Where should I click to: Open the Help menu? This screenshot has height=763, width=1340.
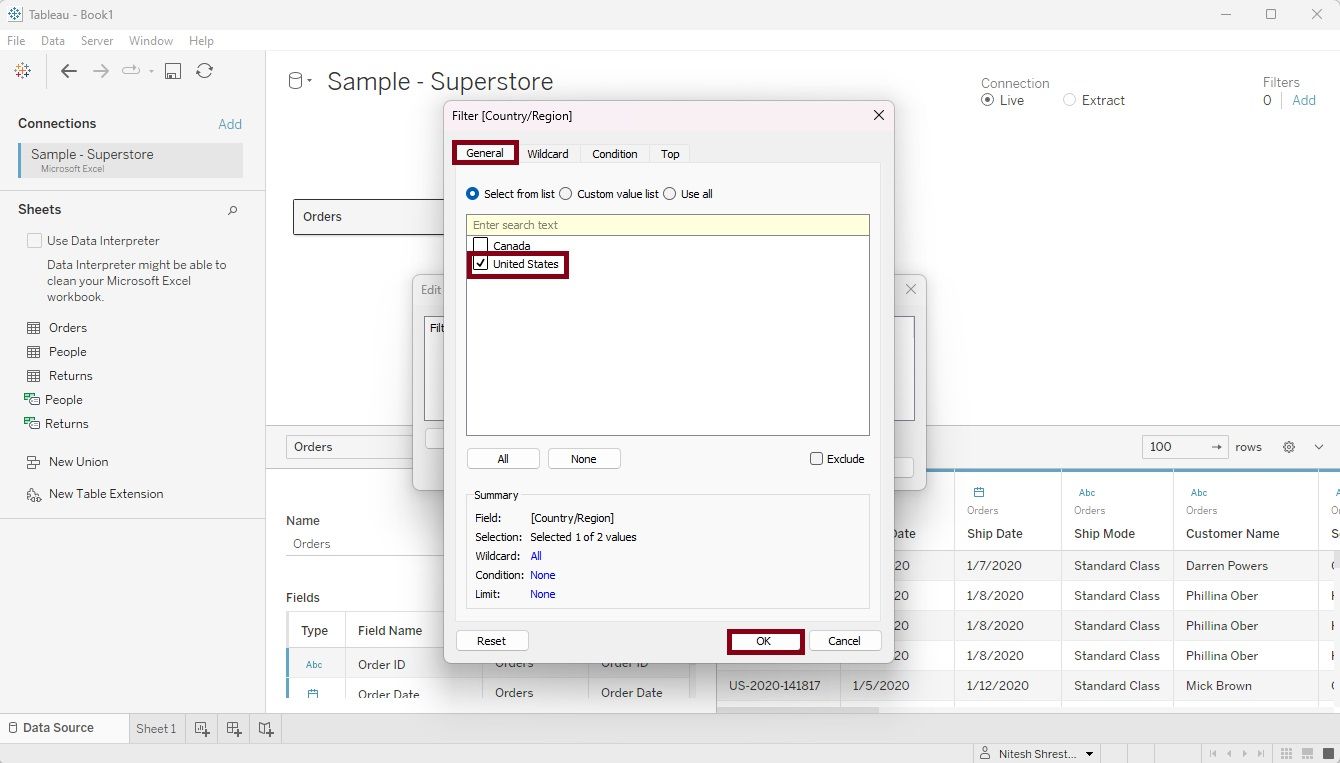pos(201,41)
